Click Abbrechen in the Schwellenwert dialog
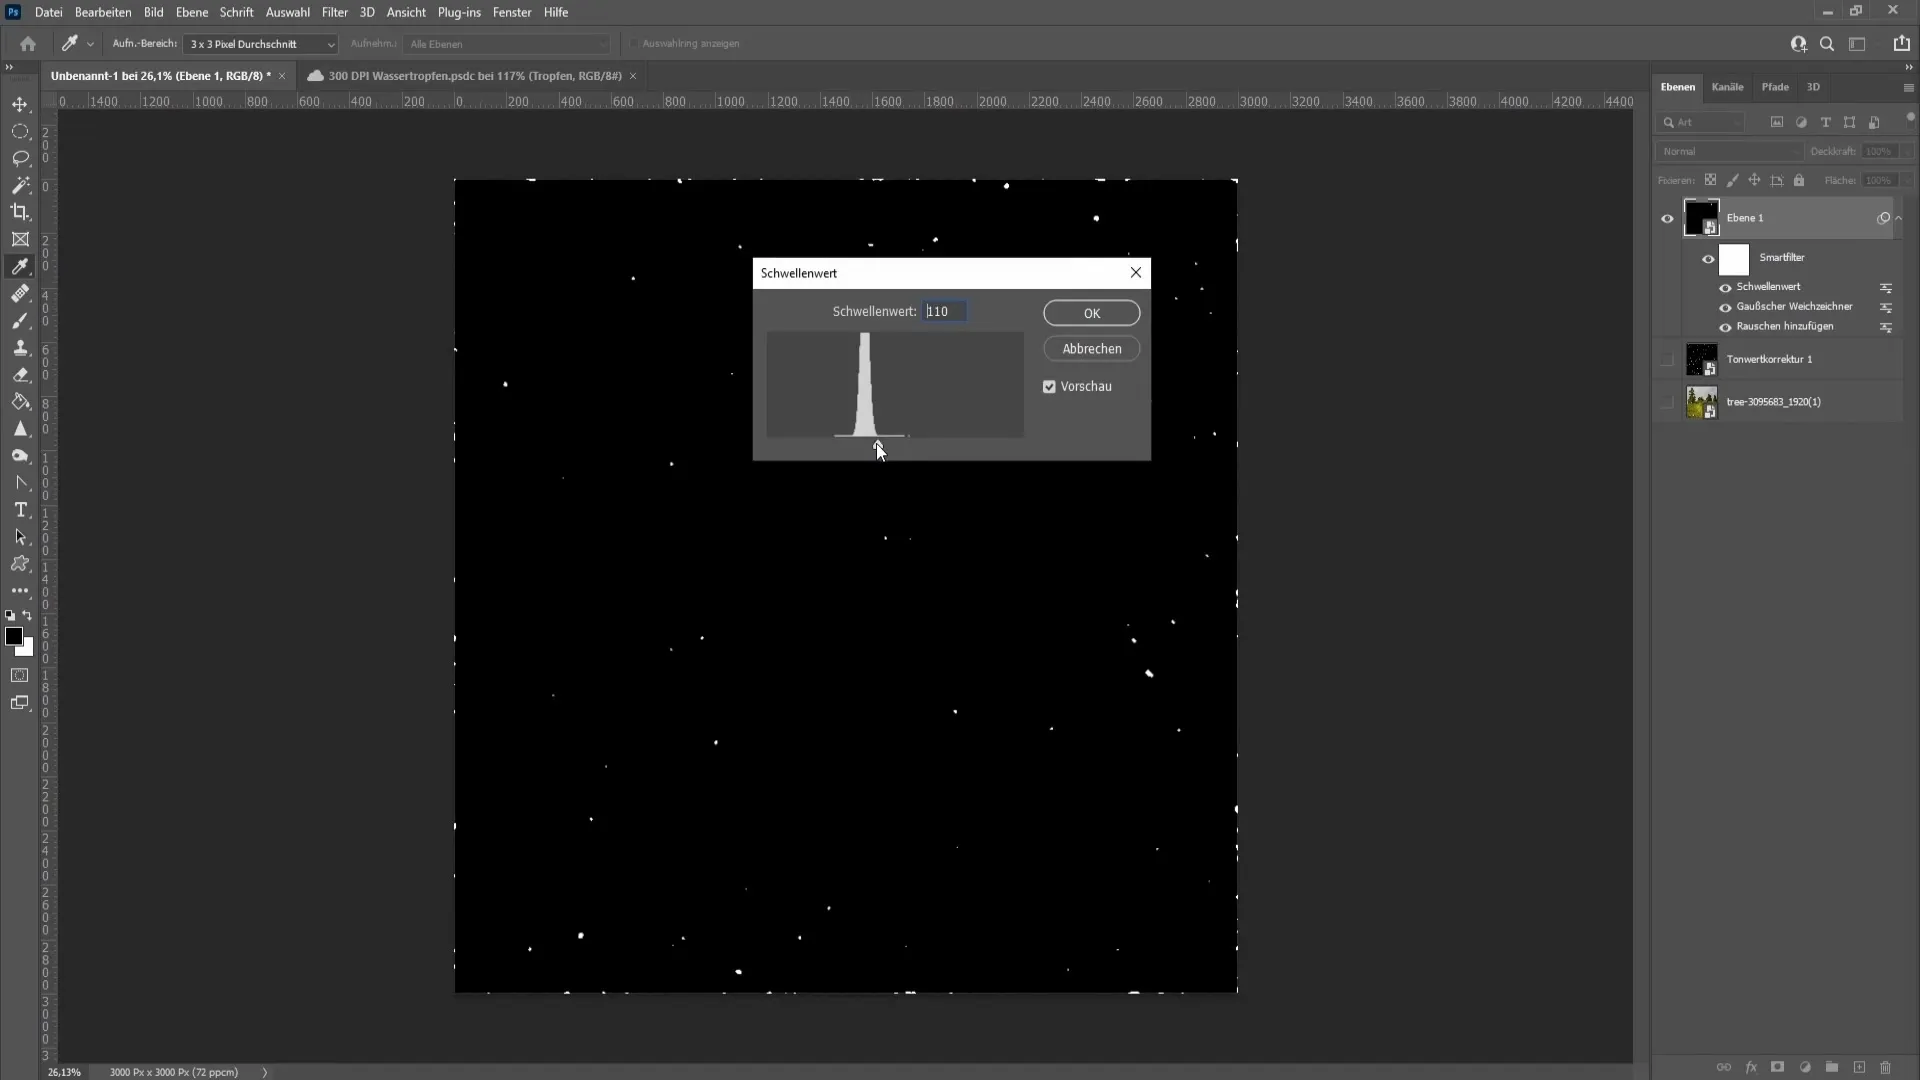 tap(1091, 349)
